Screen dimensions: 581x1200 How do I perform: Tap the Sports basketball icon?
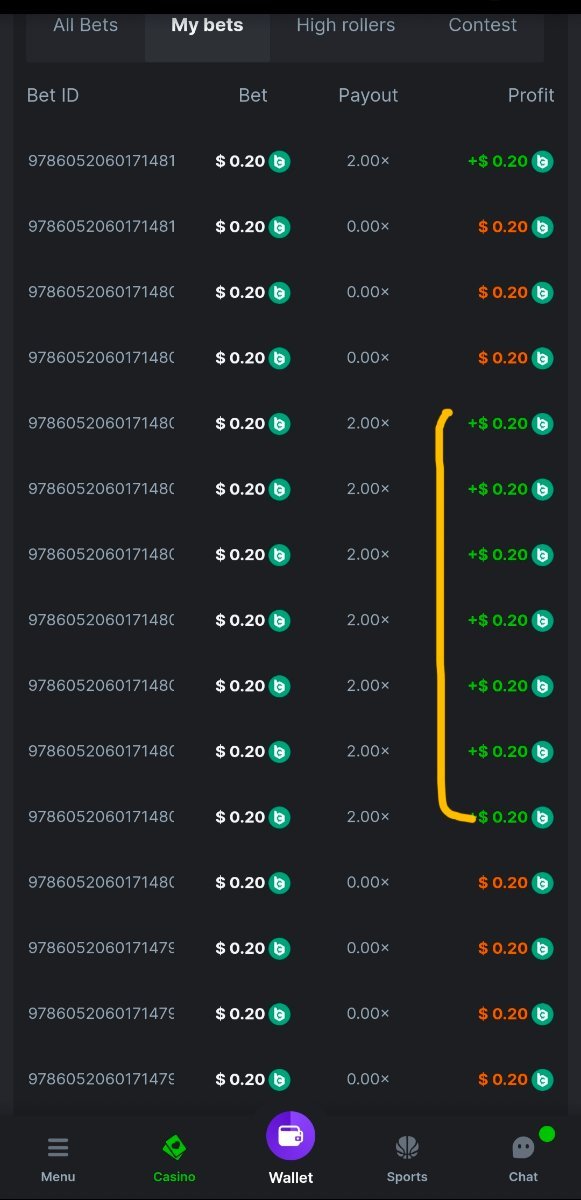tap(407, 1147)
